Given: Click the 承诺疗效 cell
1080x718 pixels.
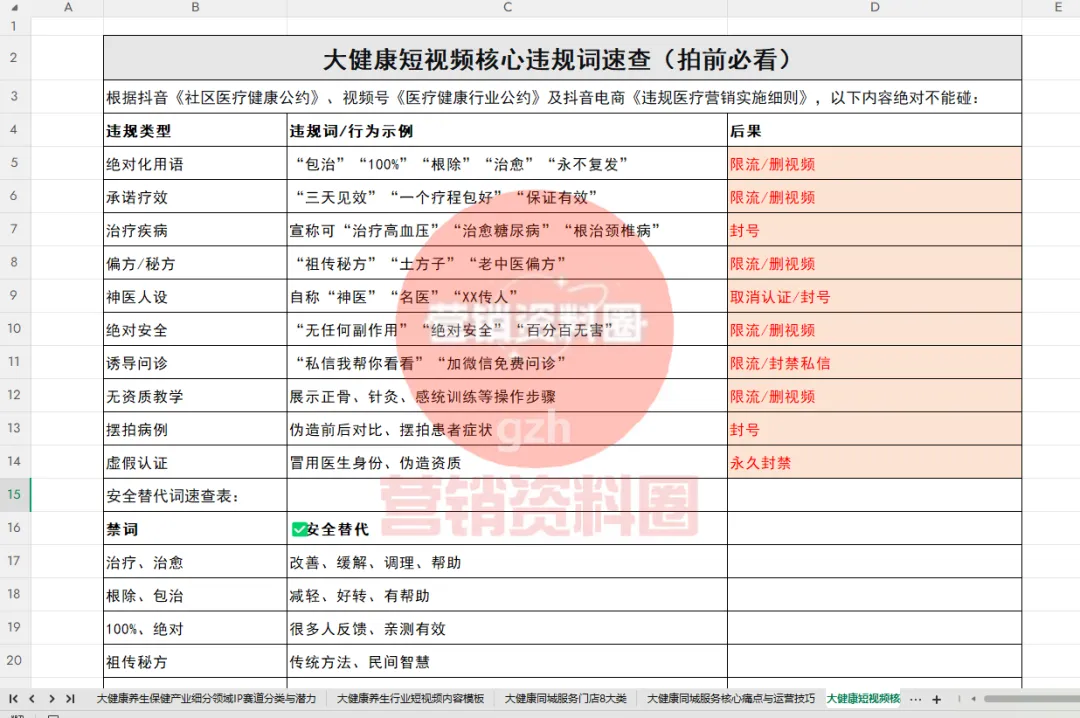Looking at the screenshot, I should click(x=195, y=196).
